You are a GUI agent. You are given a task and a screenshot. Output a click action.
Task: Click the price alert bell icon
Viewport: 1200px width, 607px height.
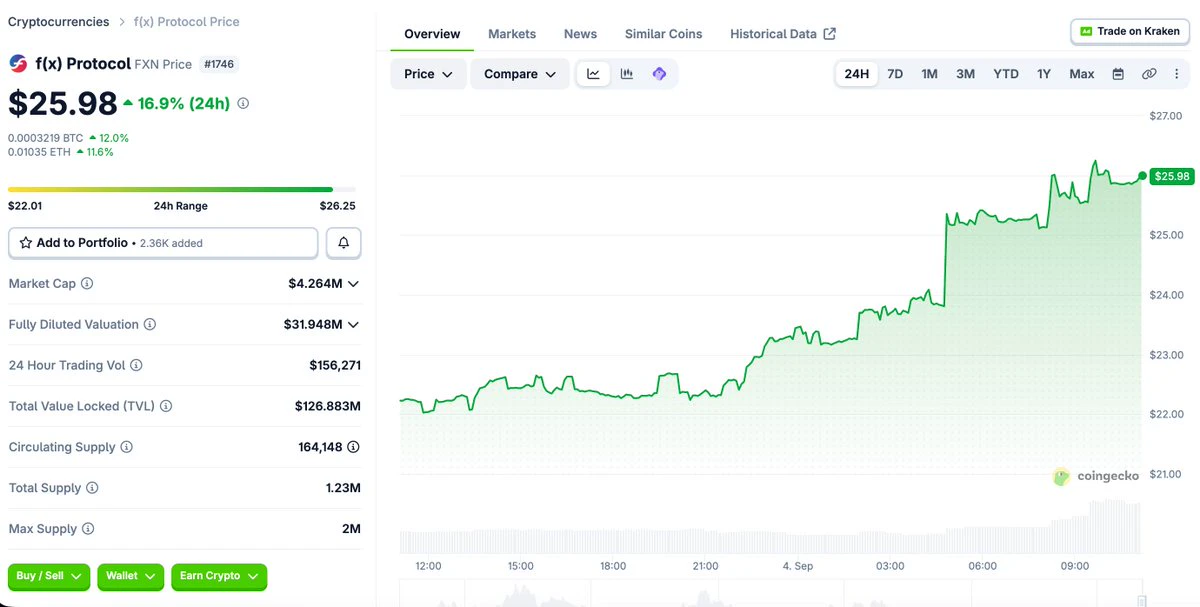click(x=343, y=243)
